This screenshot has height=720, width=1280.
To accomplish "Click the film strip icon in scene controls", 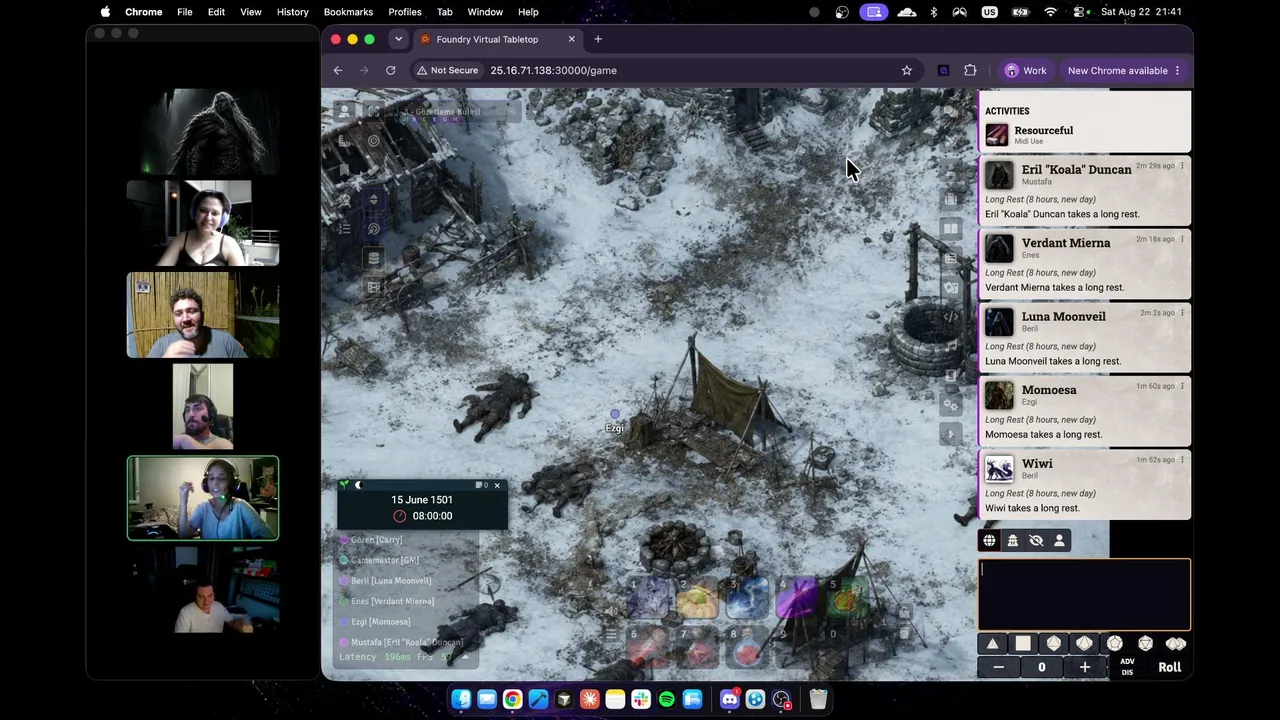I will pyautogui.click(x=373, y=288).
